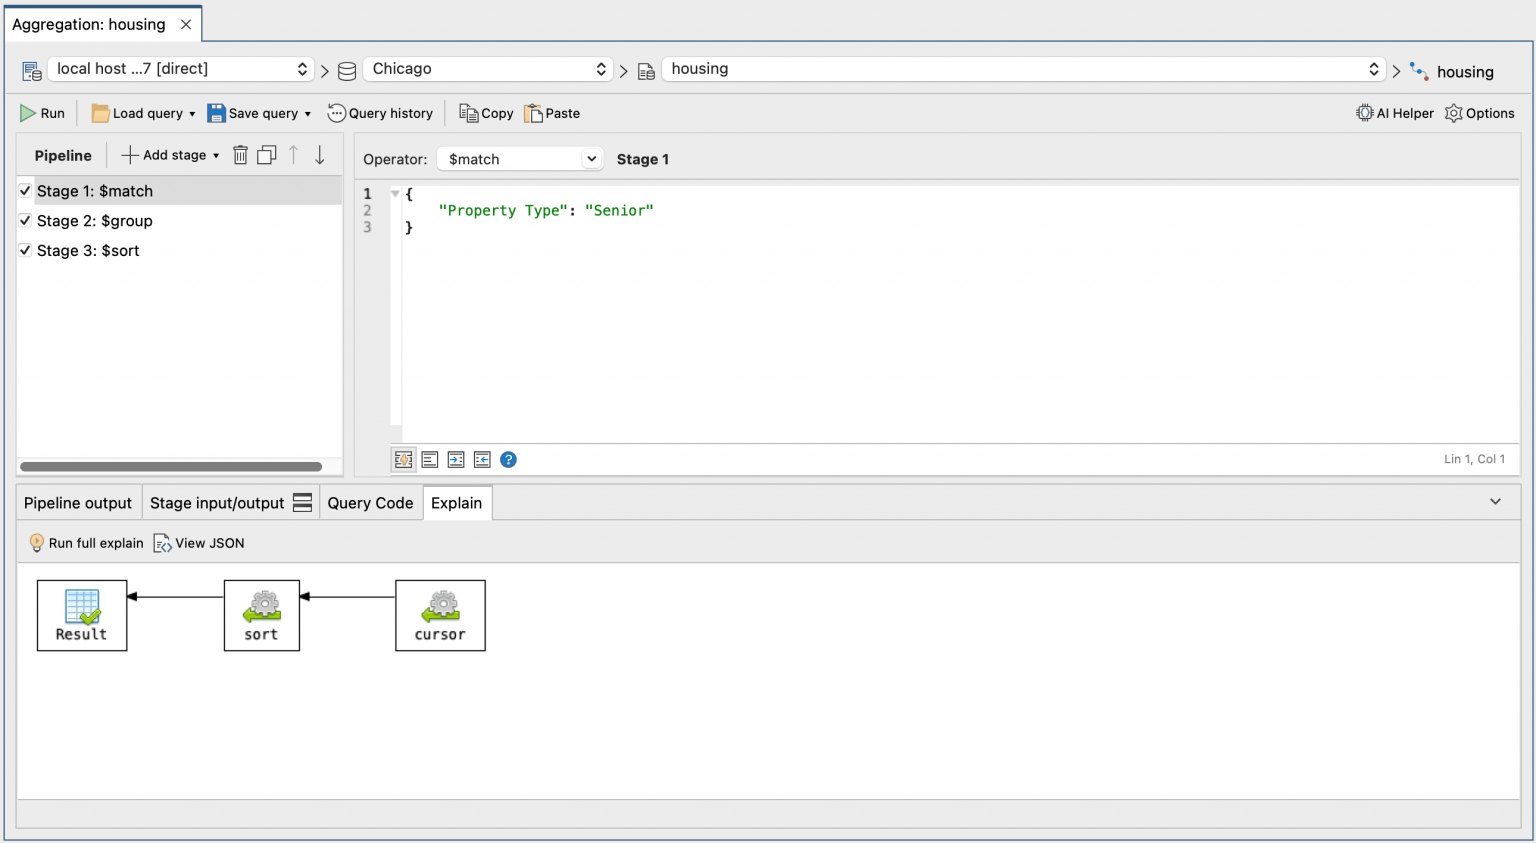Select the sort node in explain diagram
This screenshot has height=843, width=1536.
click(x=261, y=615)
